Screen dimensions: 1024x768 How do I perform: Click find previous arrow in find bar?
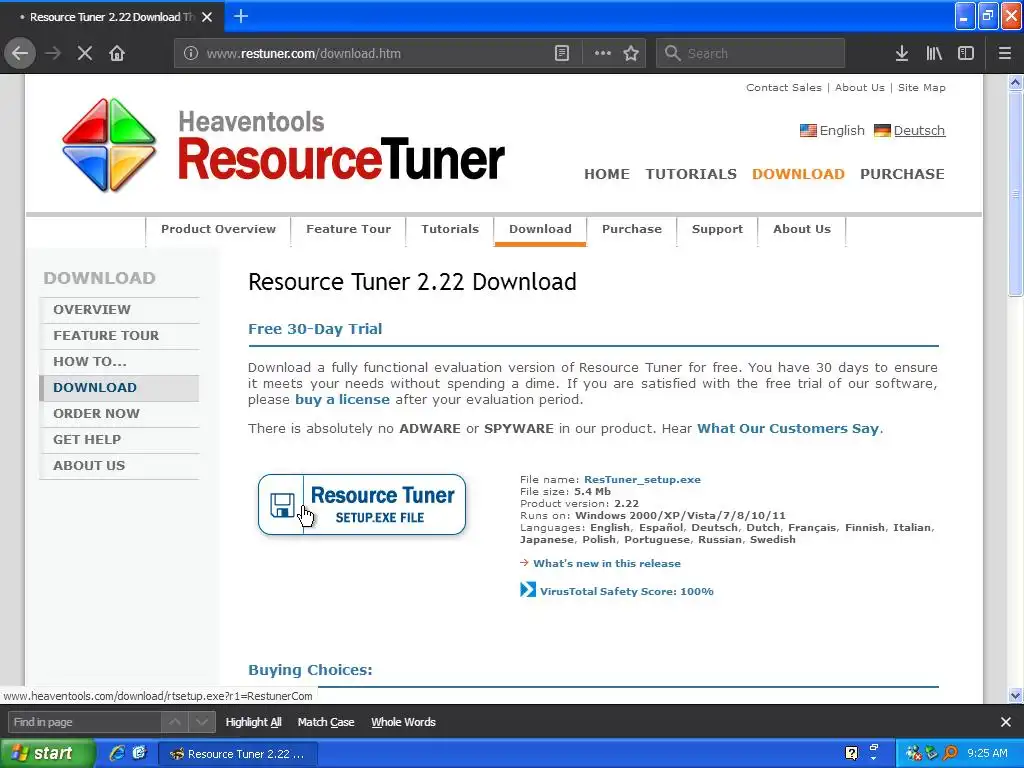click(175, 722)
